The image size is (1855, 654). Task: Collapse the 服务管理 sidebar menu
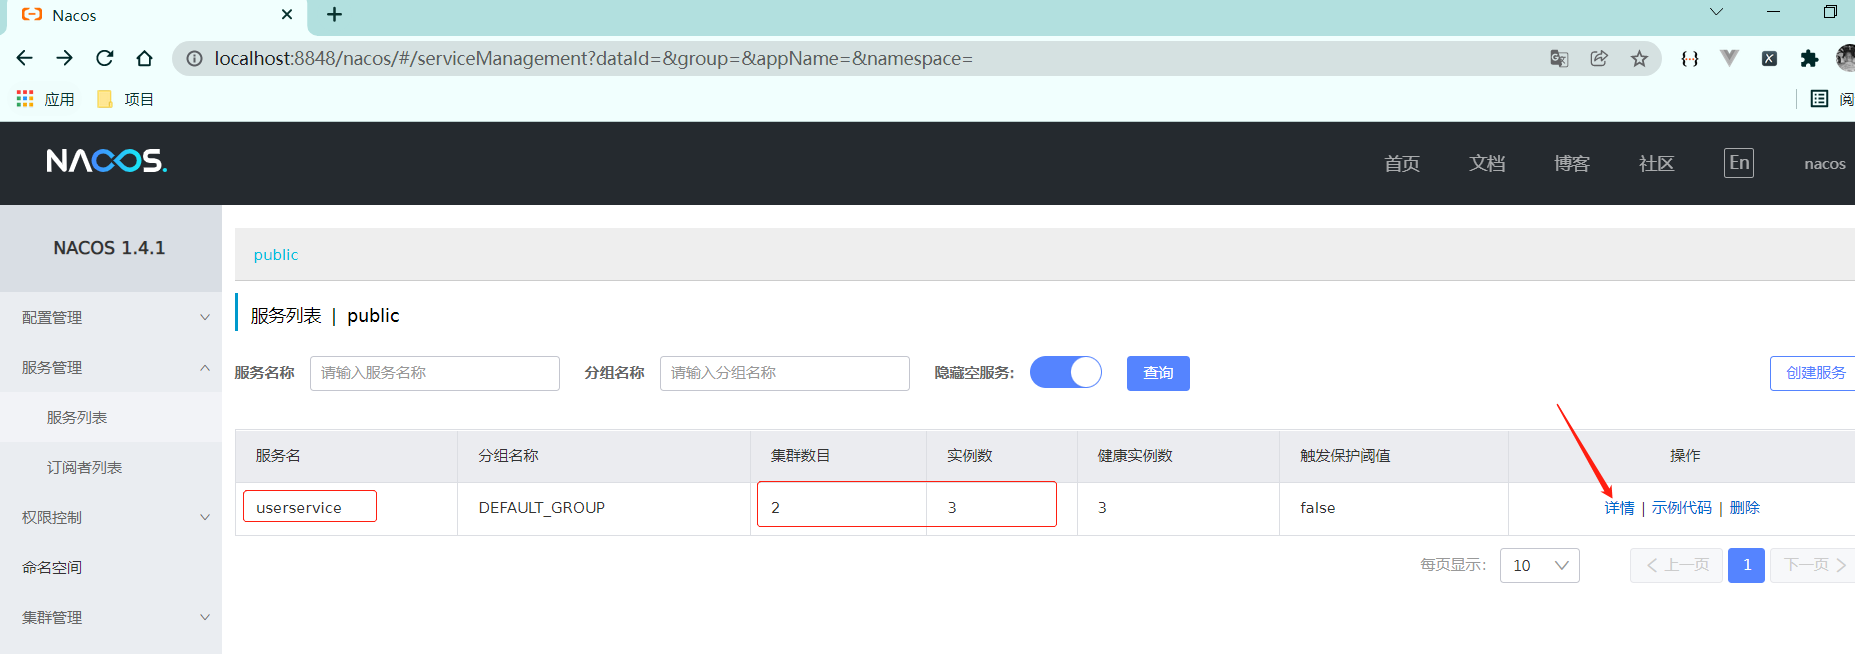(x=111, y=367)
